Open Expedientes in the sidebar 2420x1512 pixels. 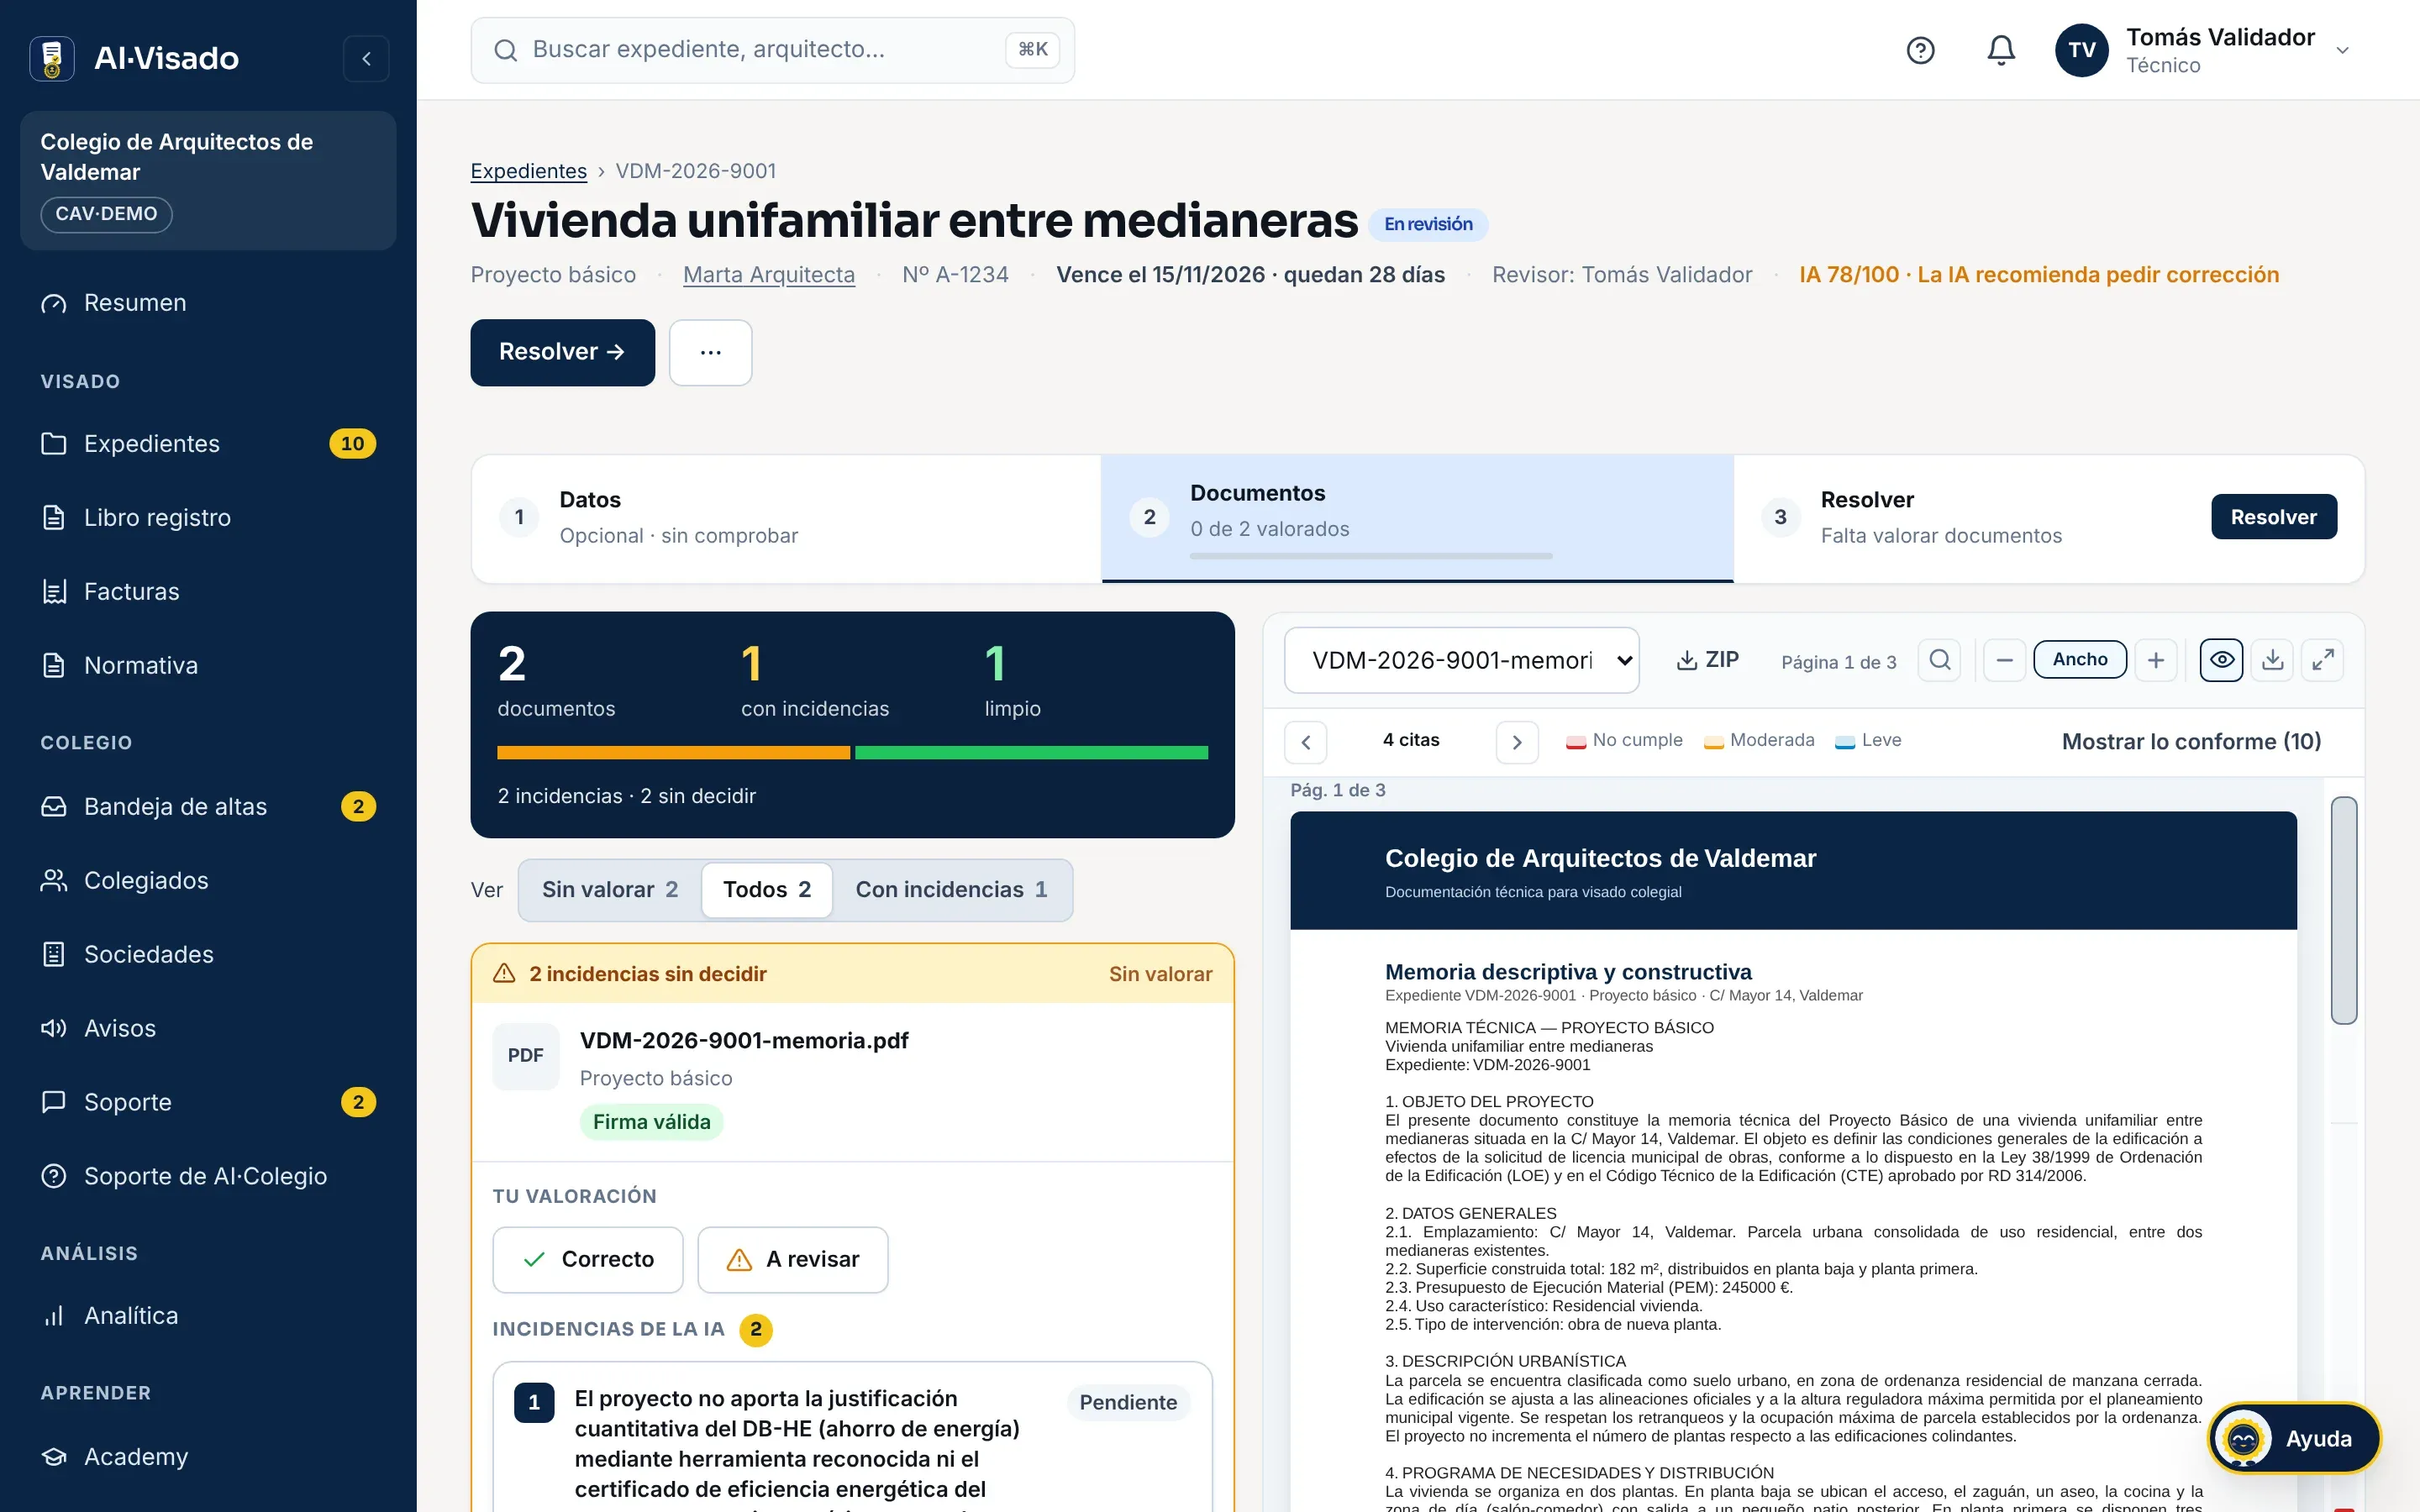coord(208,444)
